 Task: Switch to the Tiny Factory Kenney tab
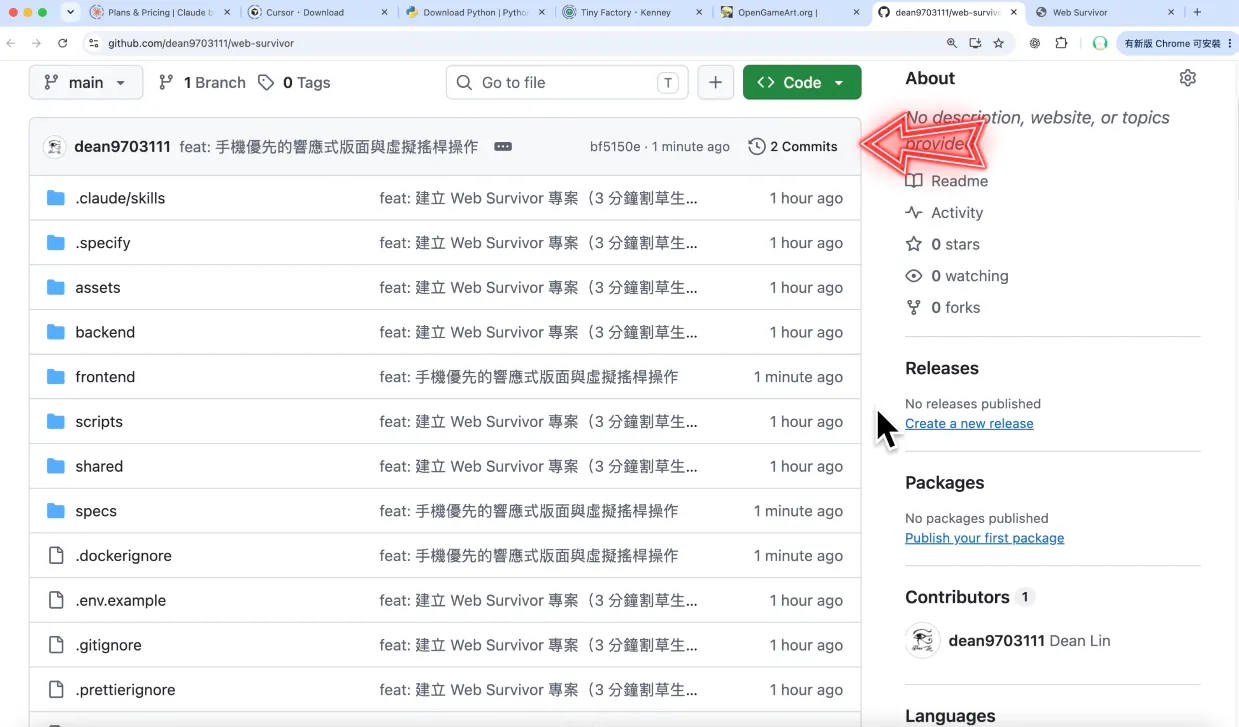pos(634,13)
